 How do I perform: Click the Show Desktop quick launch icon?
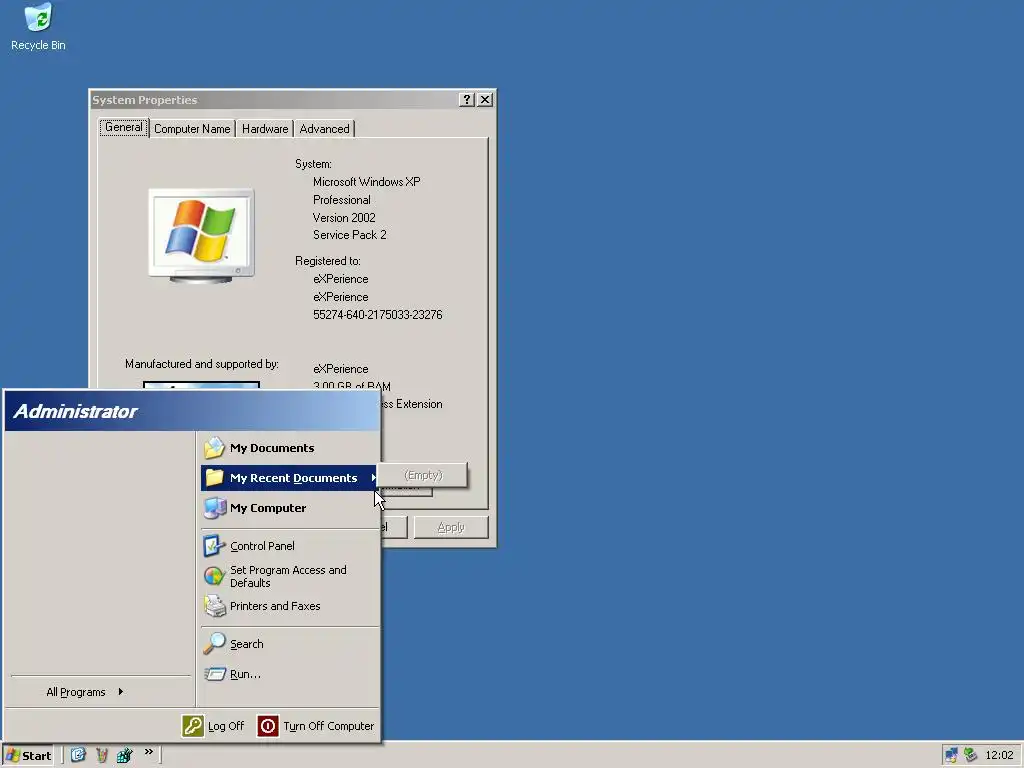(x=78, y=755)
